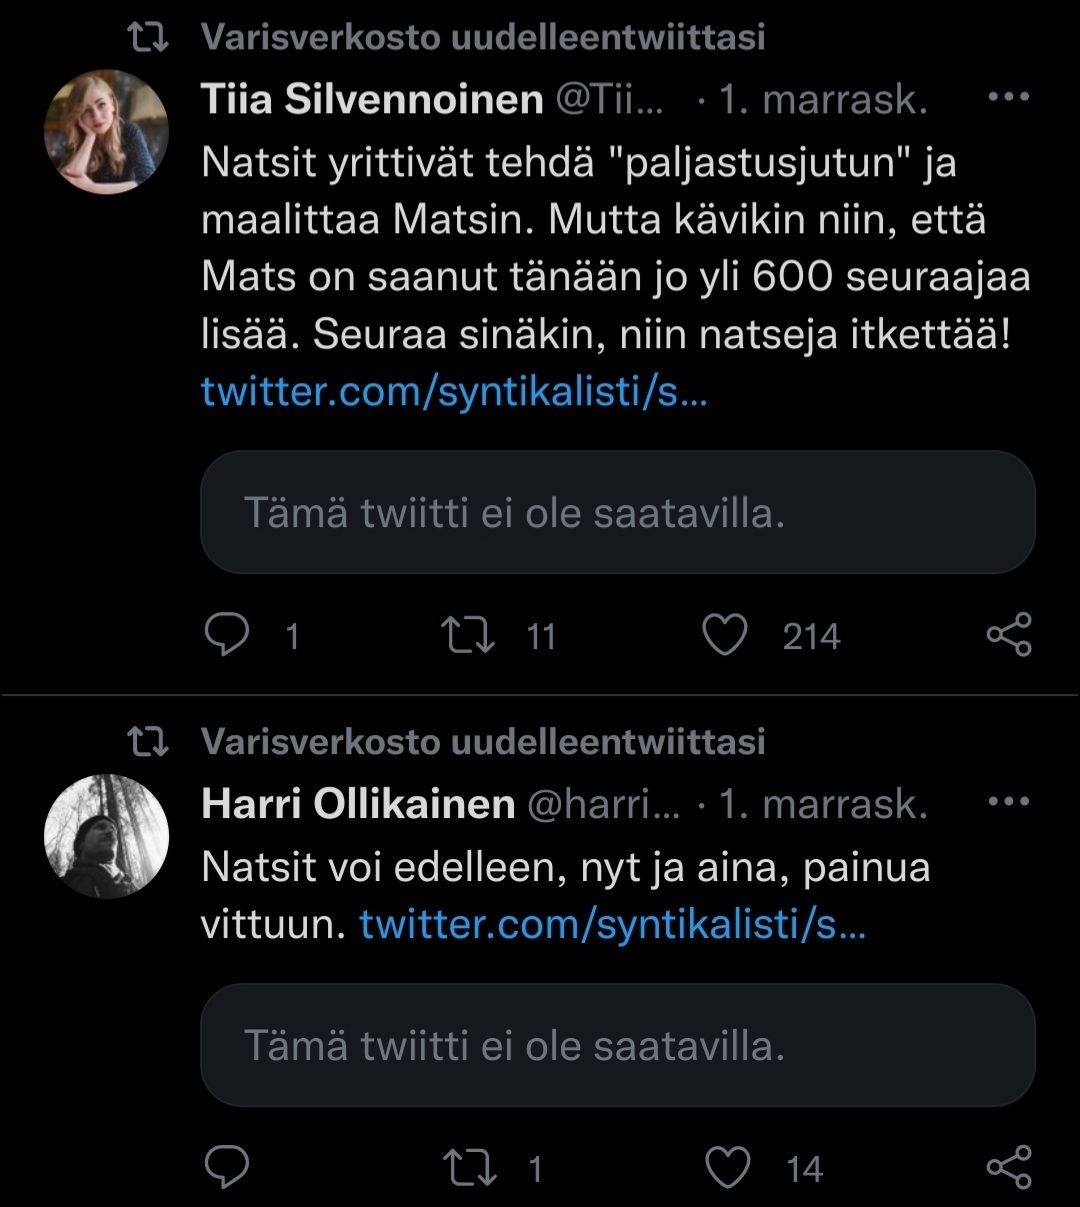Open Tiia Silvennoinen's profile picture
This screenshot has width=1080, height=1207.
107,131
